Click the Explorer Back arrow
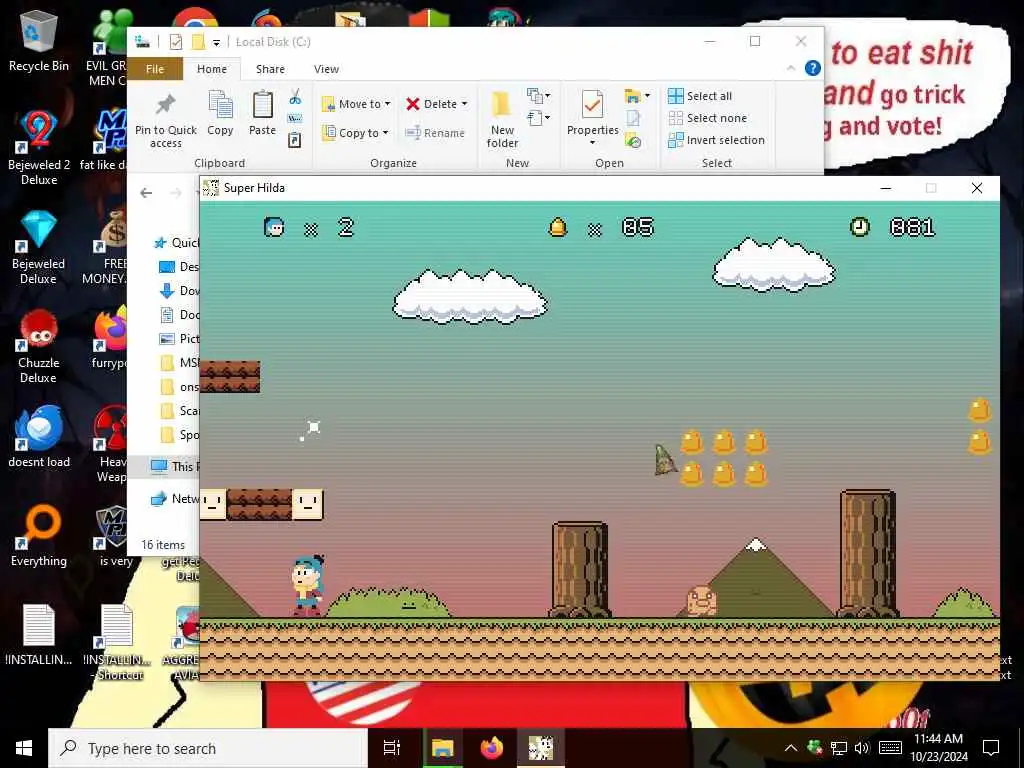Image resolution: width=1024 pixels, height=768 pixels. click(x=146, y=193)
